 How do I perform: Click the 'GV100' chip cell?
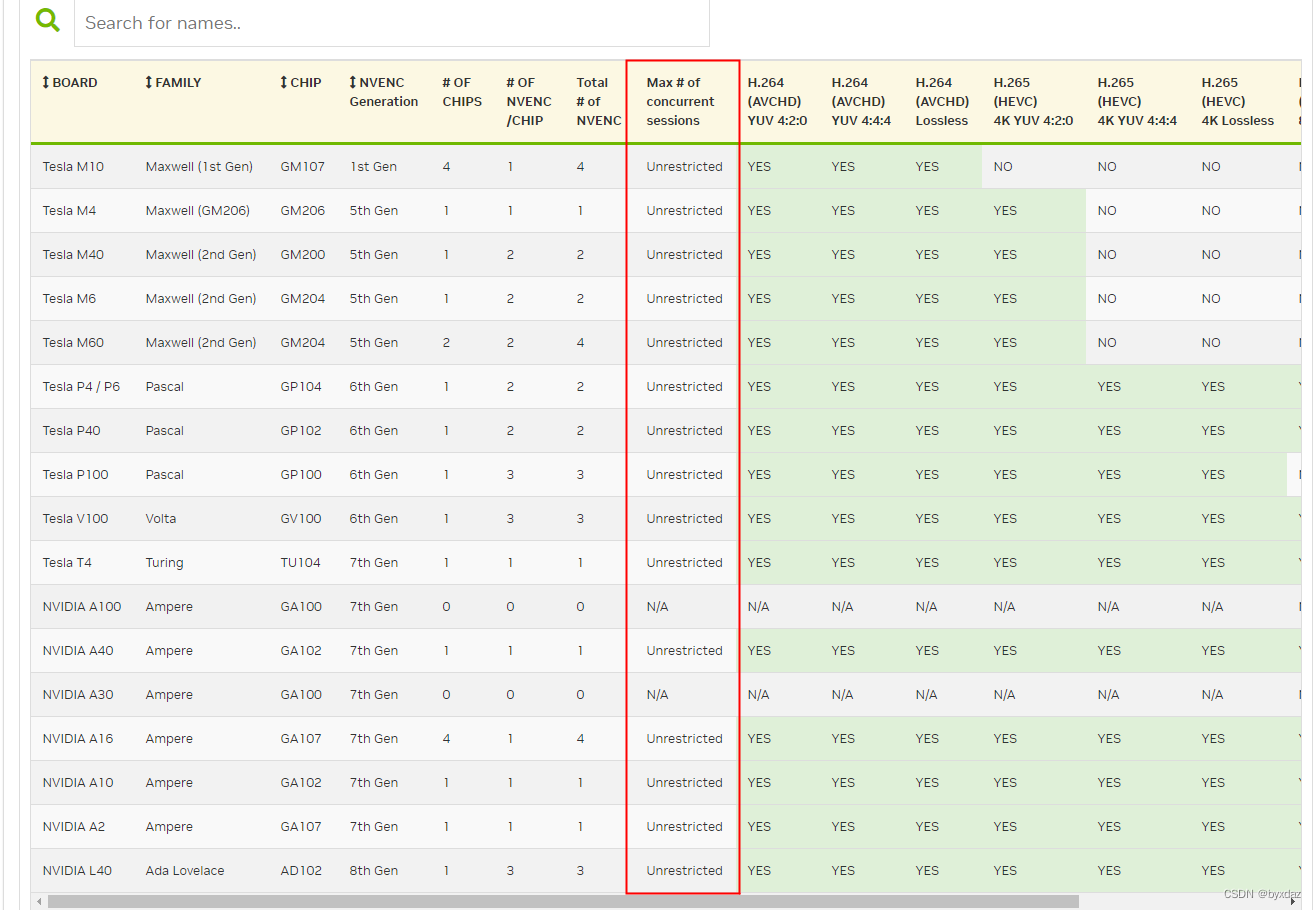click(x=301, y=519)
